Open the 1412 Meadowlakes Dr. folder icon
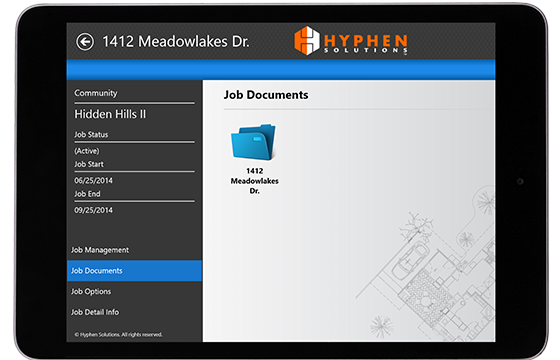This screenshot has height=360, width=560. click(254, 142)
